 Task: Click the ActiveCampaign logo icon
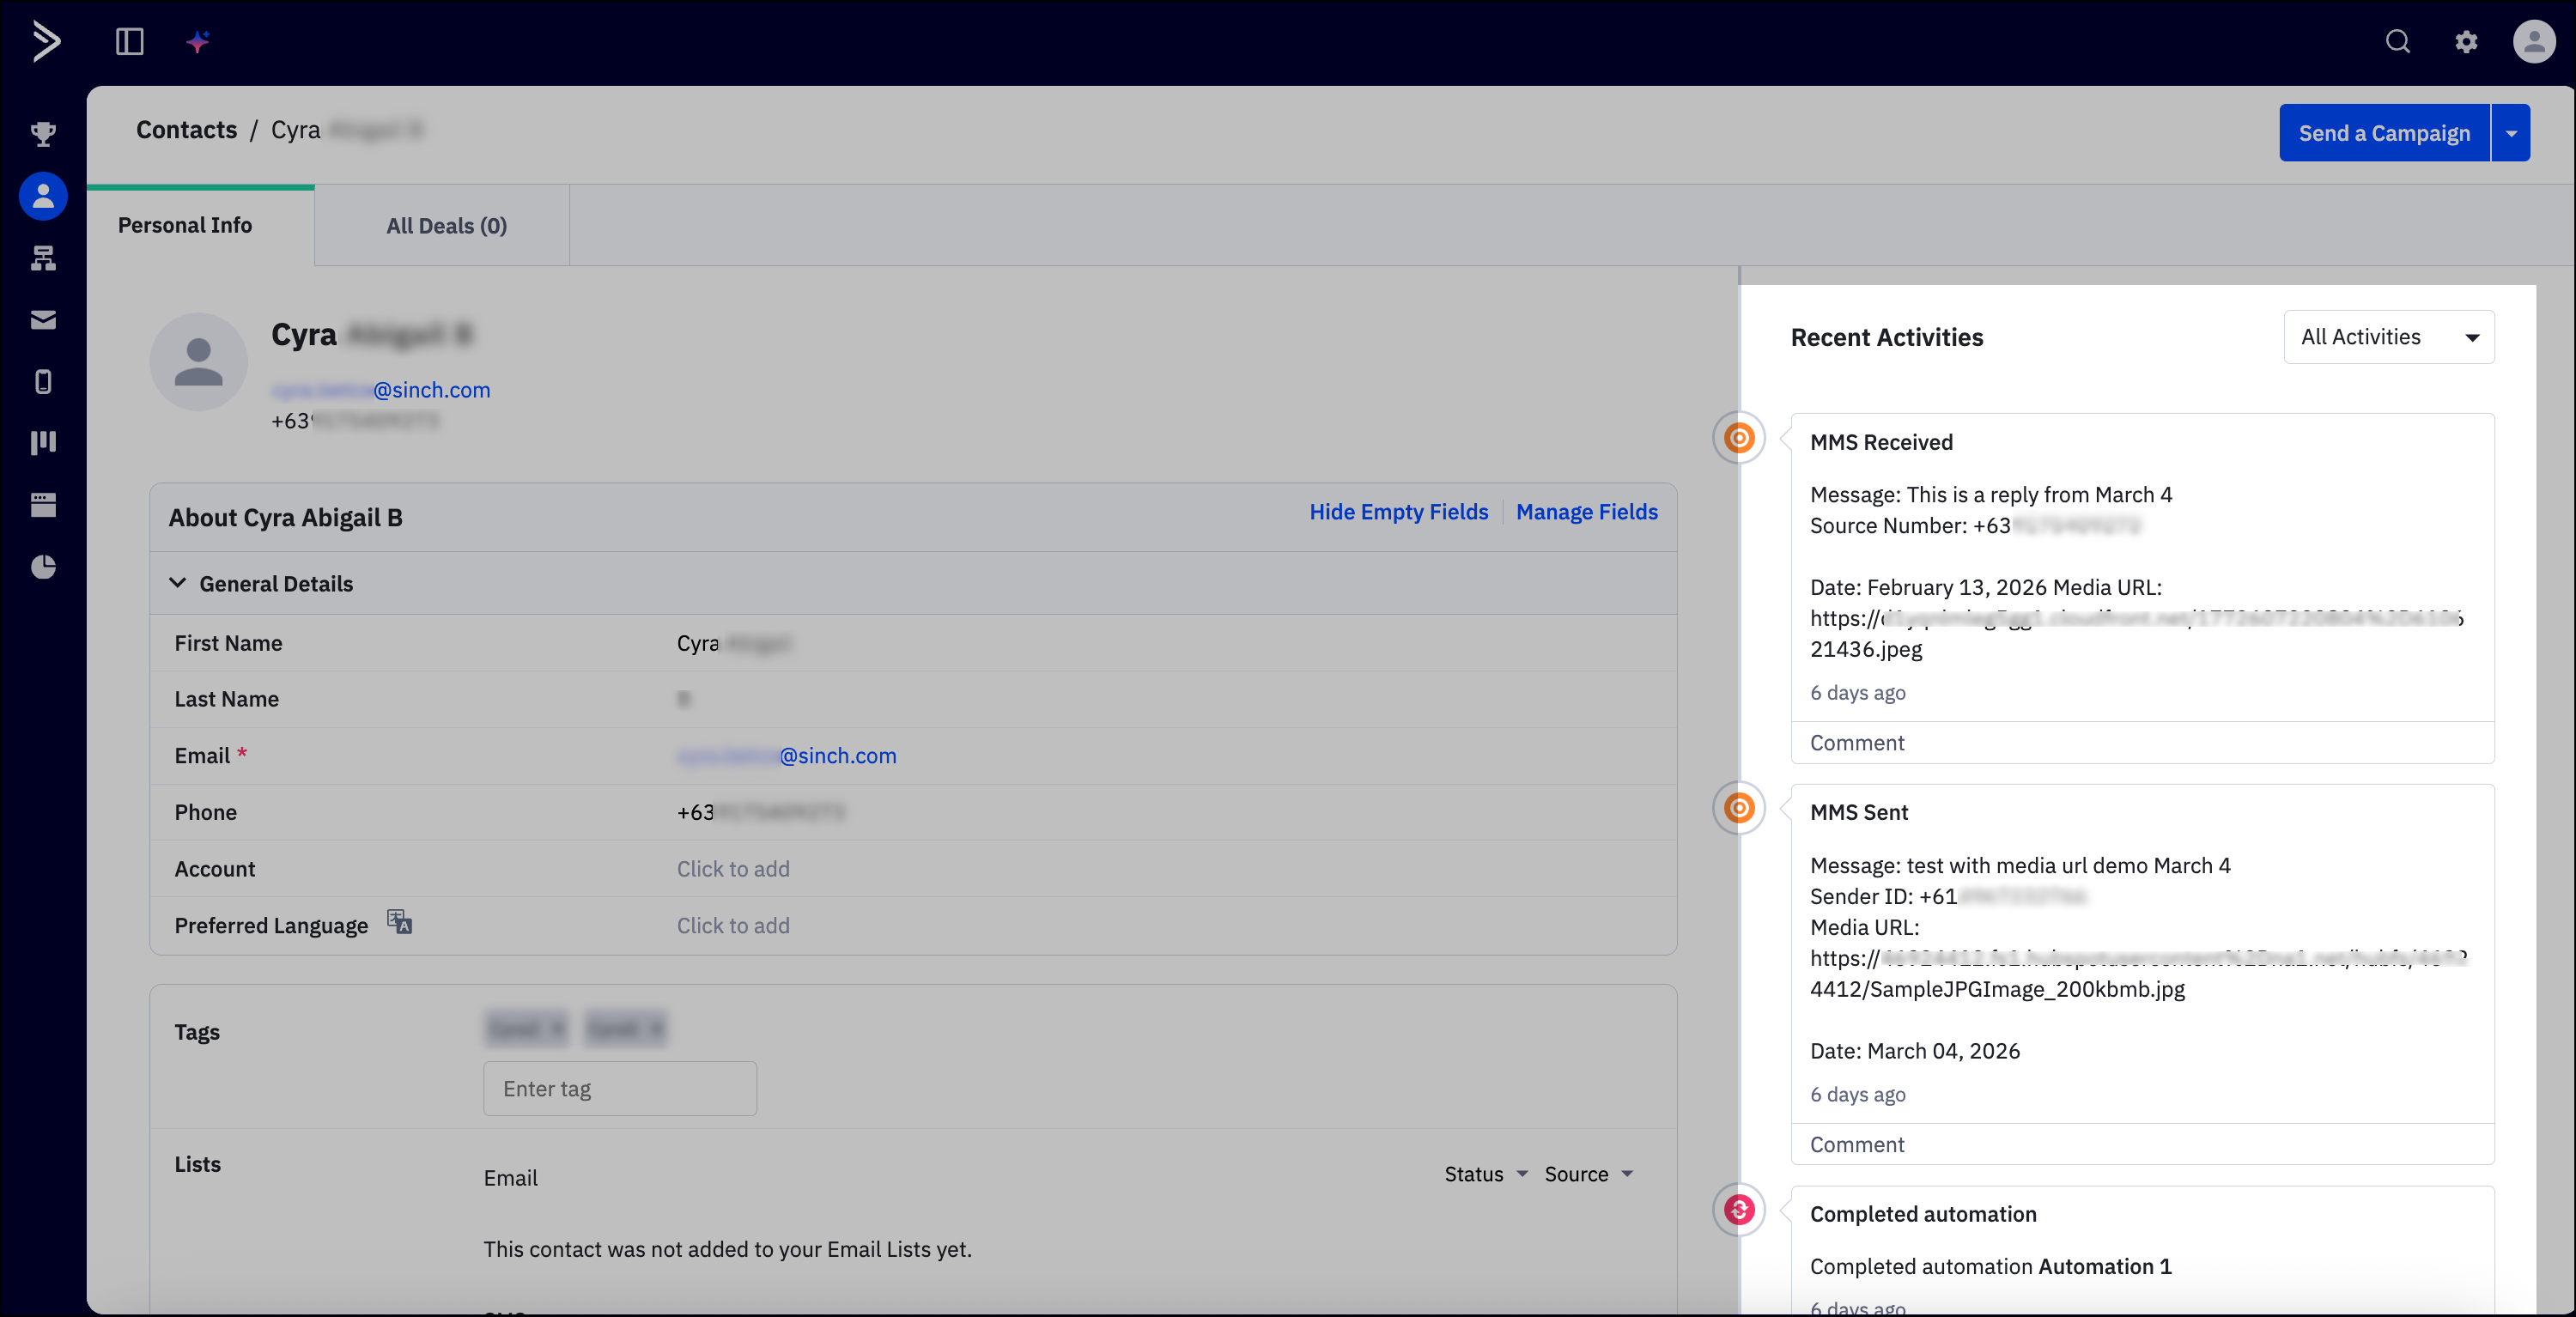pos(46,42)
